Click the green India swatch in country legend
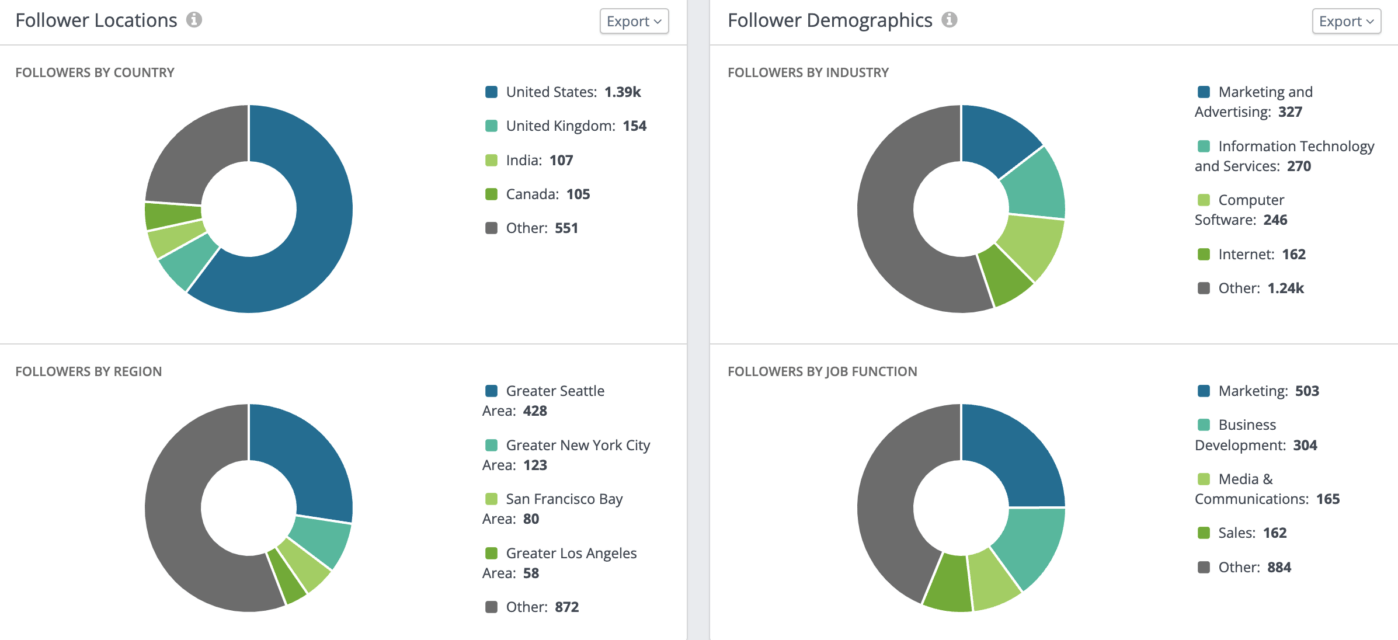This screenshot has width=1398, height=640. [489, 159]
